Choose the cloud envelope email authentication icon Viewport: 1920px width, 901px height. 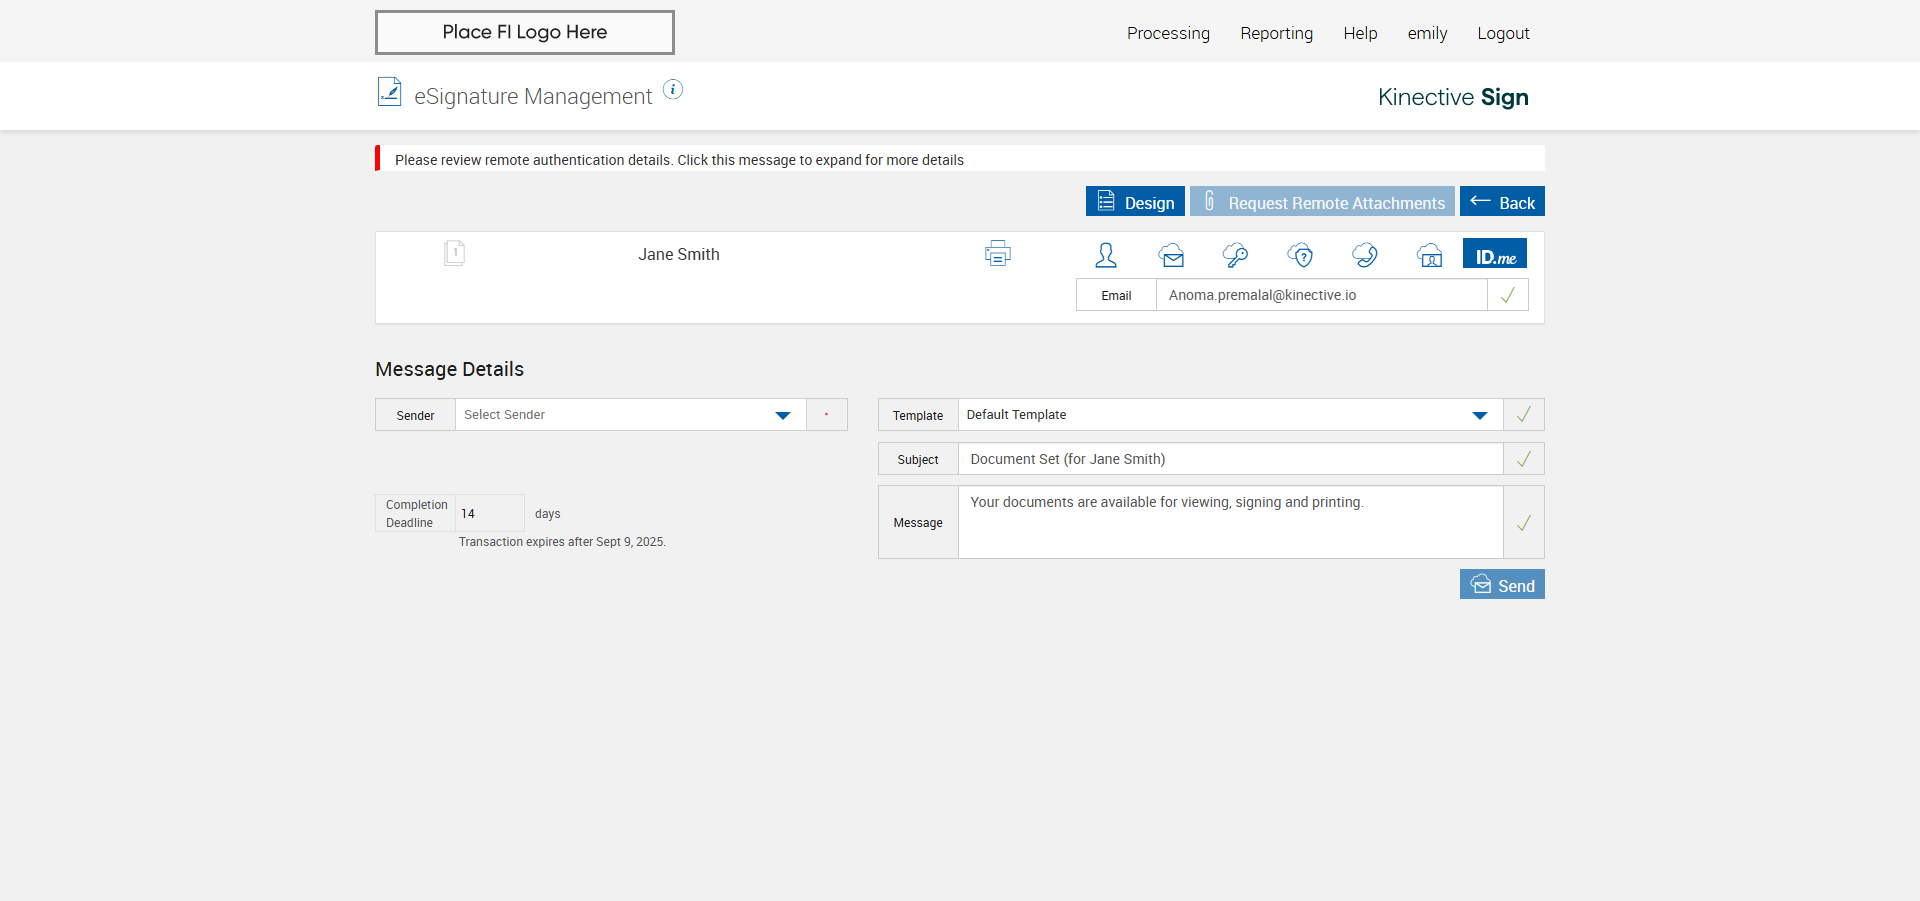[x=1171, y=255]
